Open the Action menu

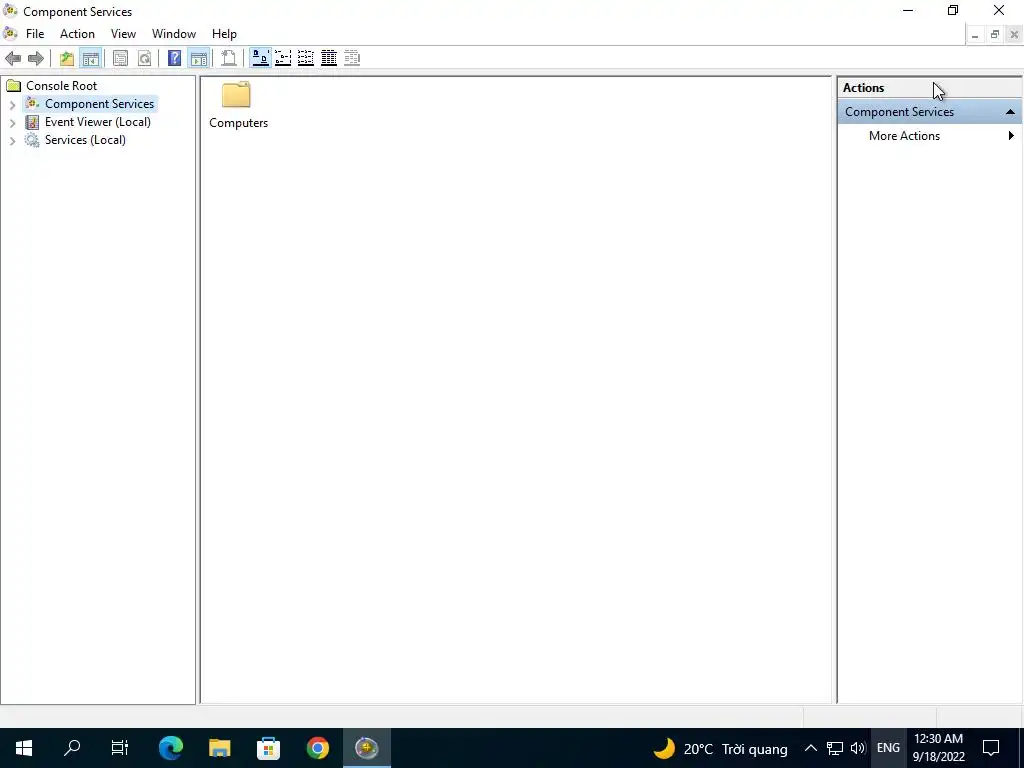coord(77,34)
